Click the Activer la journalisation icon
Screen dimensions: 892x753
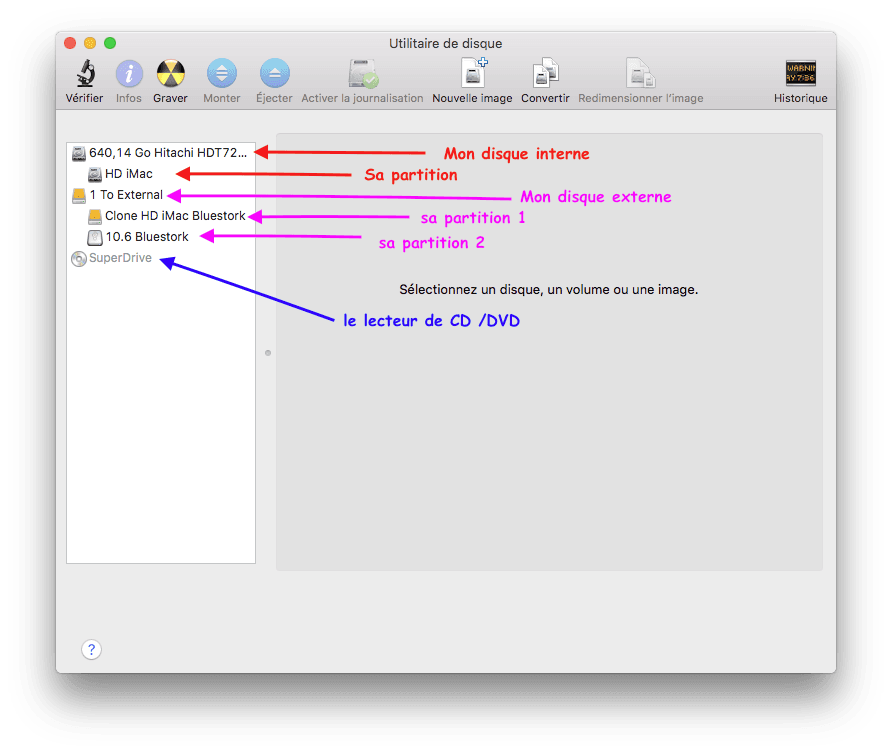363,74
